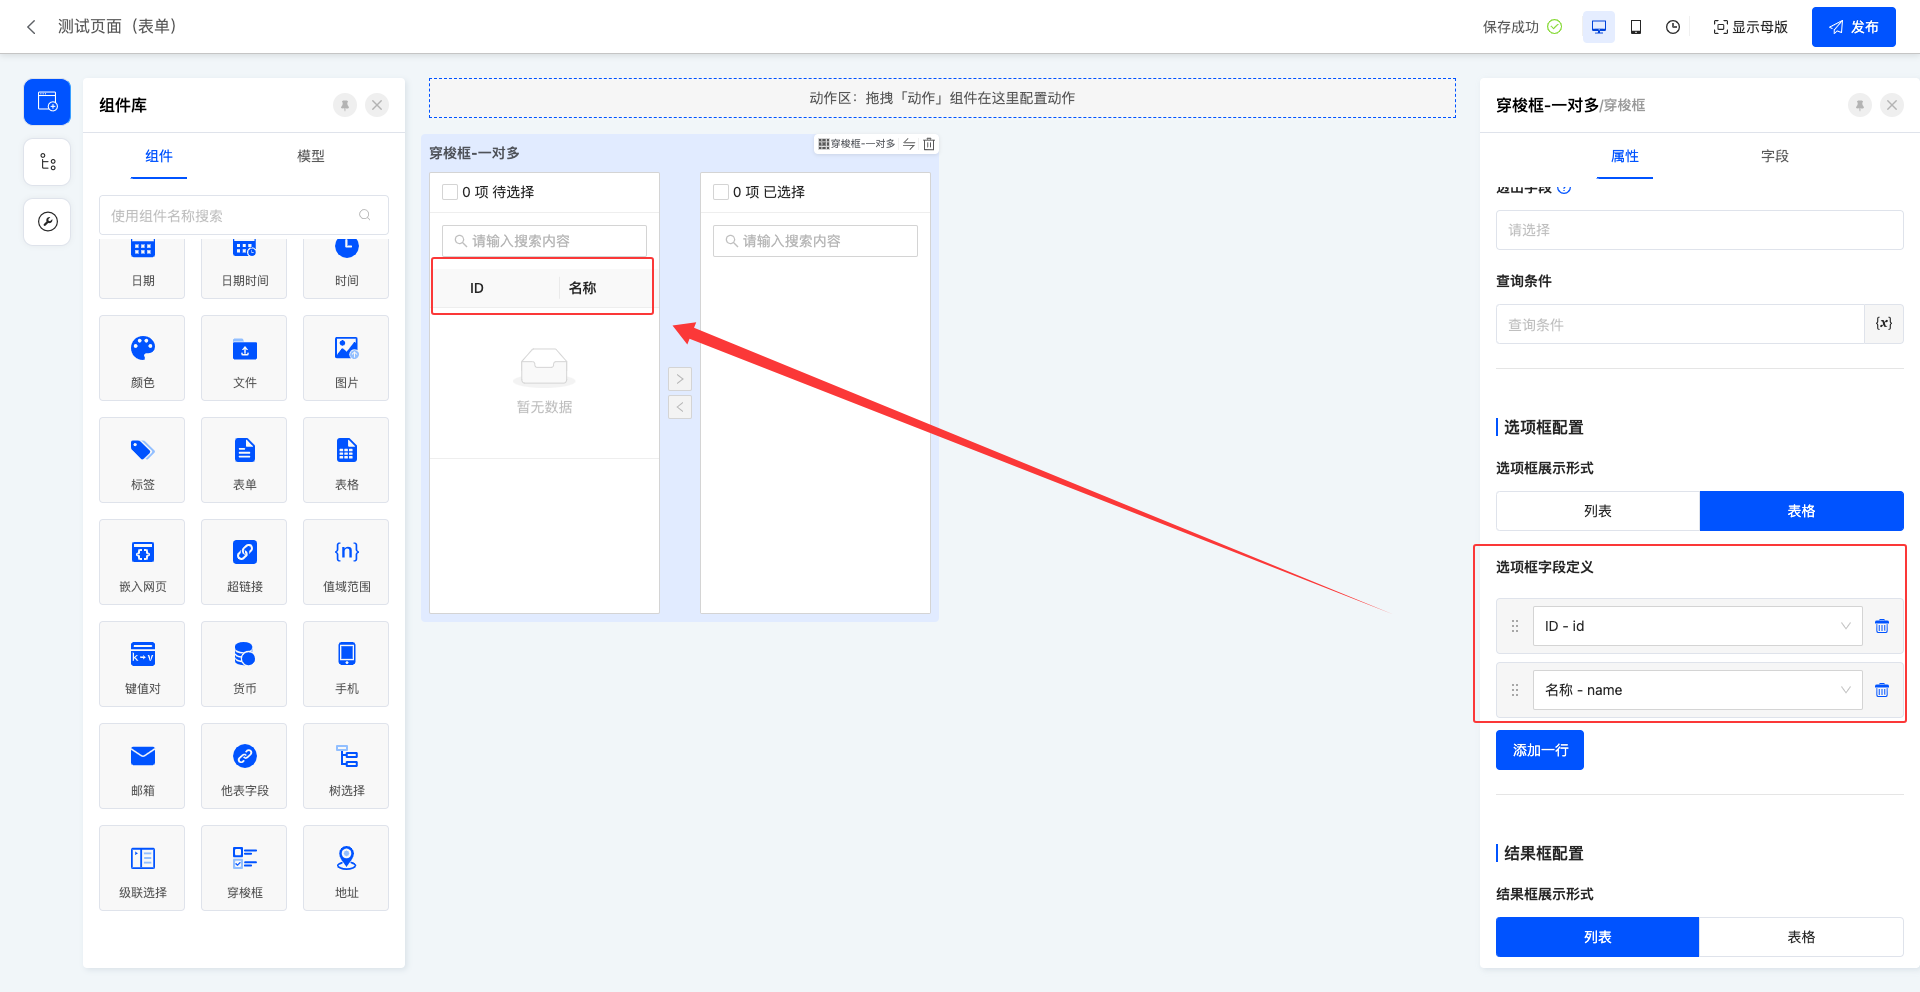Set 选项框展示形式 to 列表

click(1597, 511)
